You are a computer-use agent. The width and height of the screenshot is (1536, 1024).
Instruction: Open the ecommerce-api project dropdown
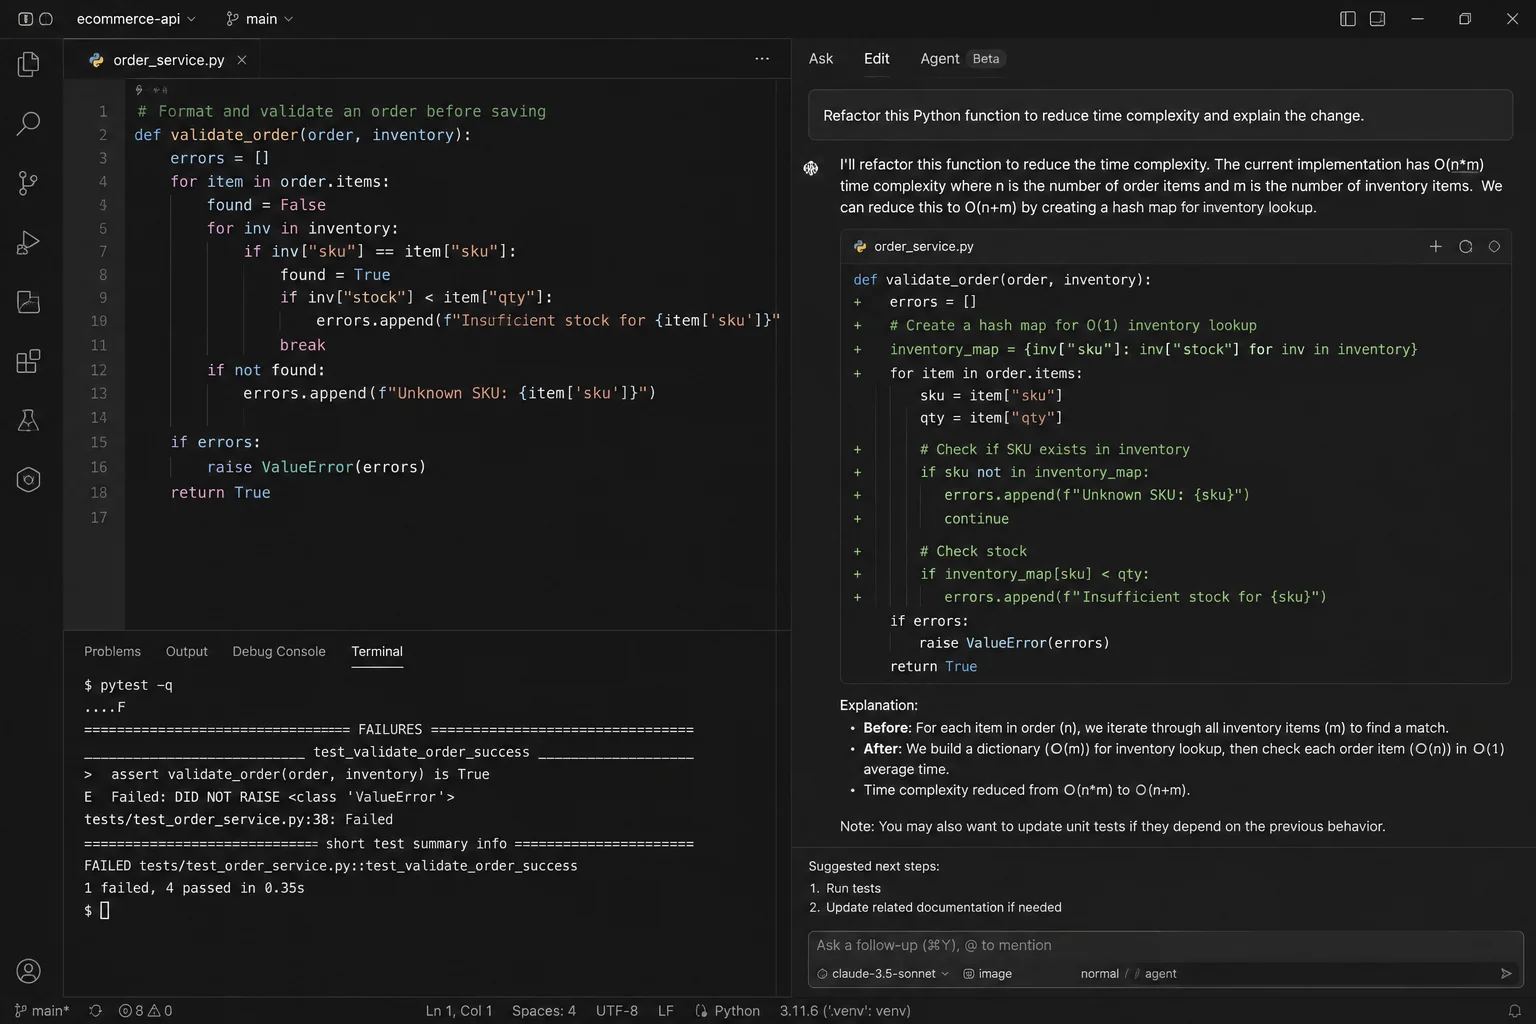coord(136,19)
